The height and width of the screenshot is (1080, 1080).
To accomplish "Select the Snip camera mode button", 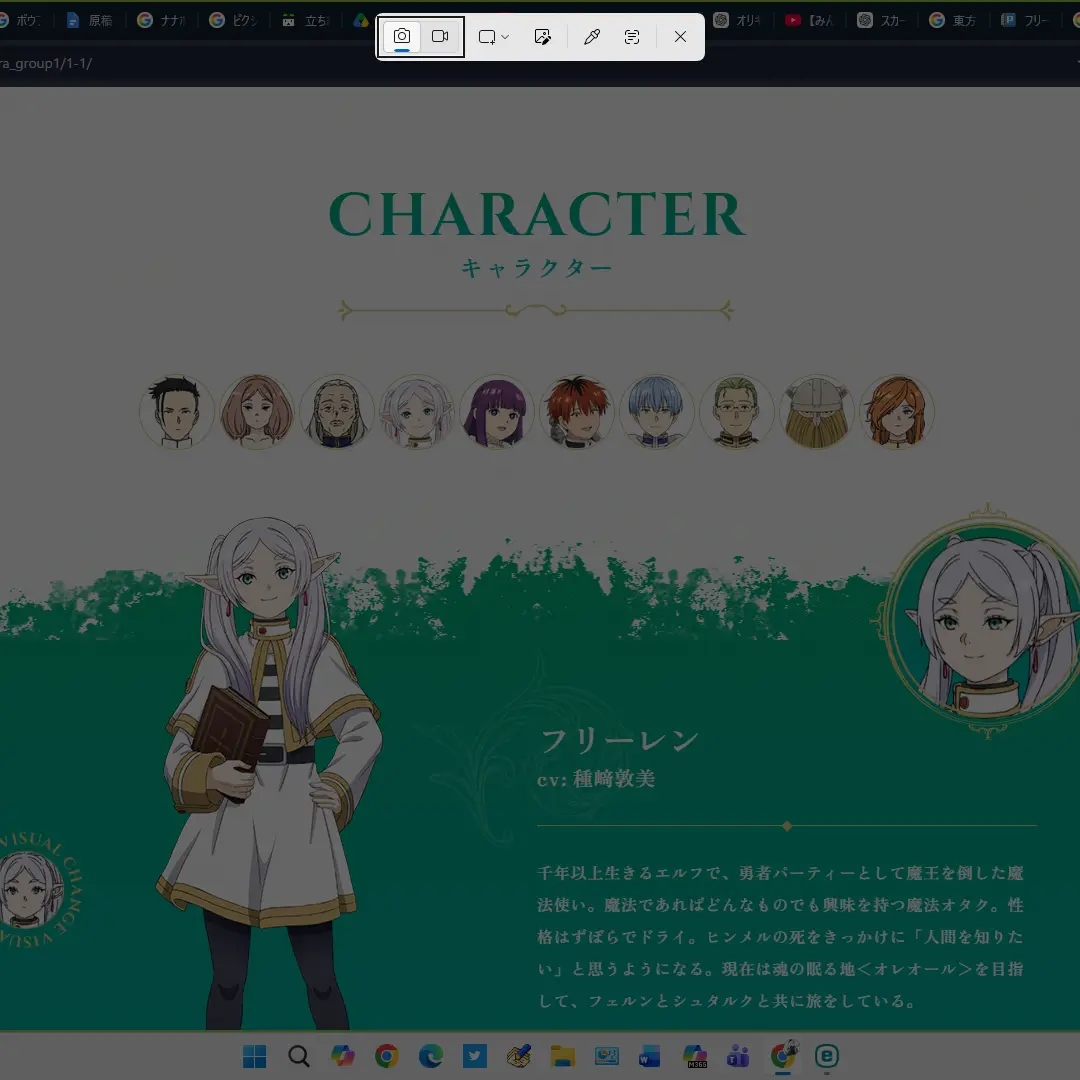I will [402, 37].
